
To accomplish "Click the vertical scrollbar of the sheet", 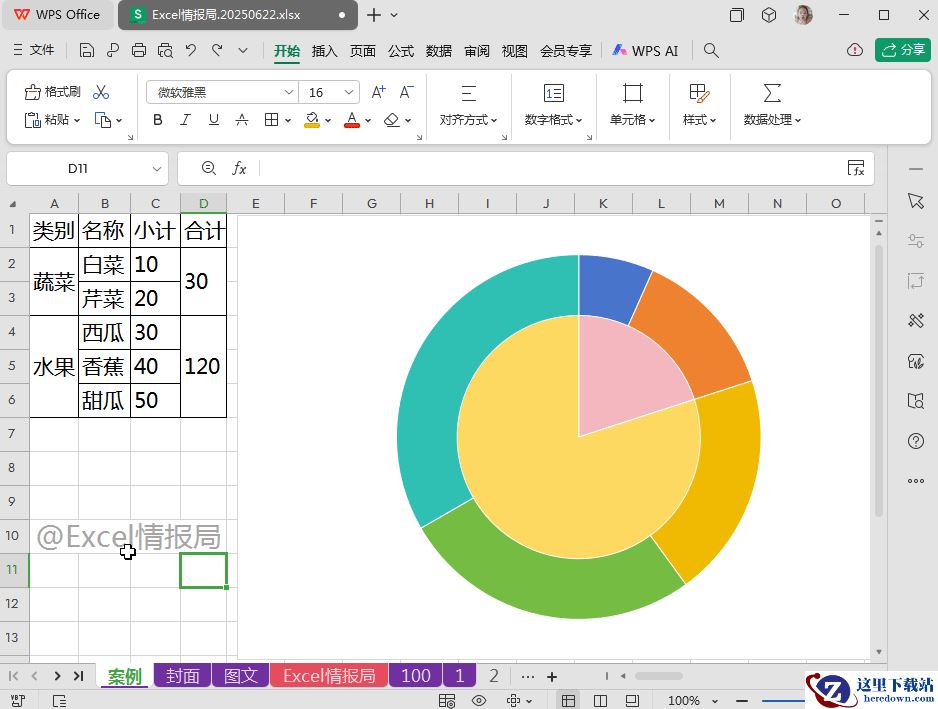I will click(x=879, y=383).
